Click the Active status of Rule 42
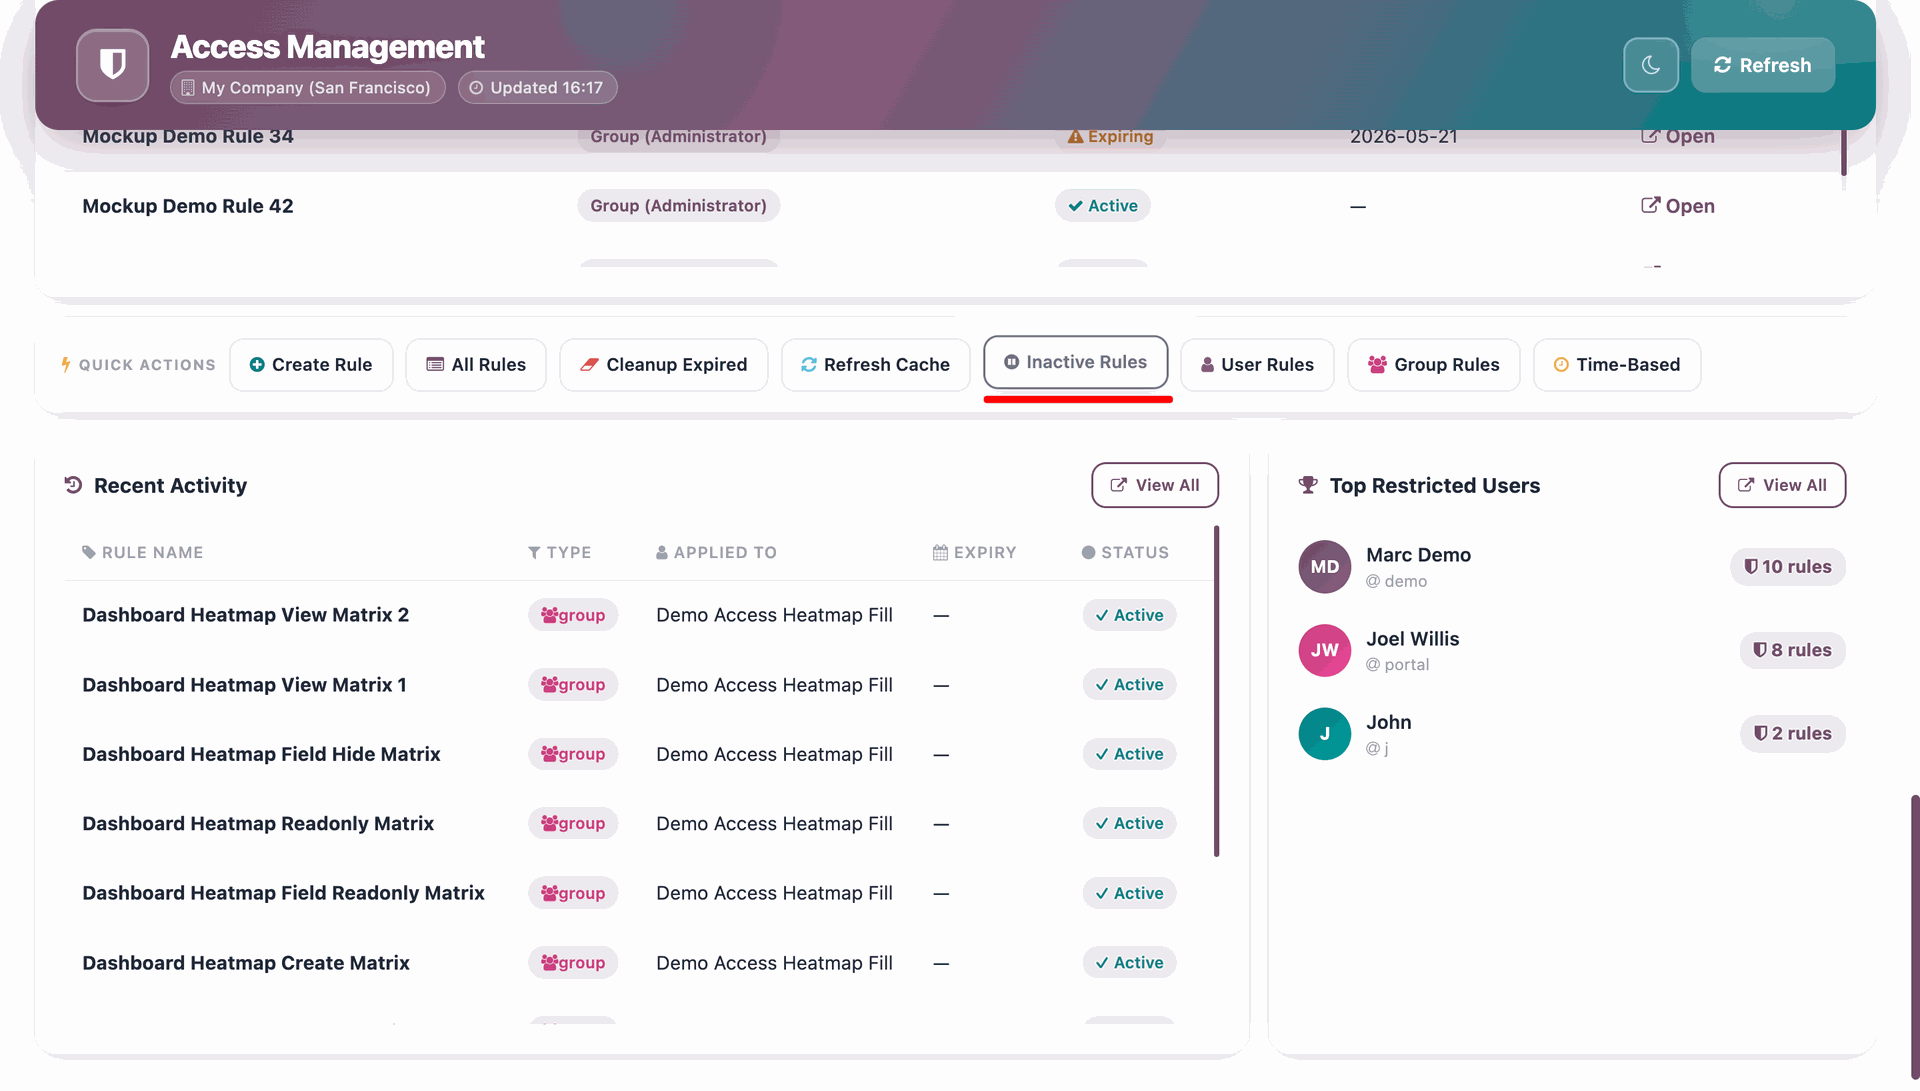This screenshot has height=1091, width=1920. pyautogui.click(x=1102, y=206)
